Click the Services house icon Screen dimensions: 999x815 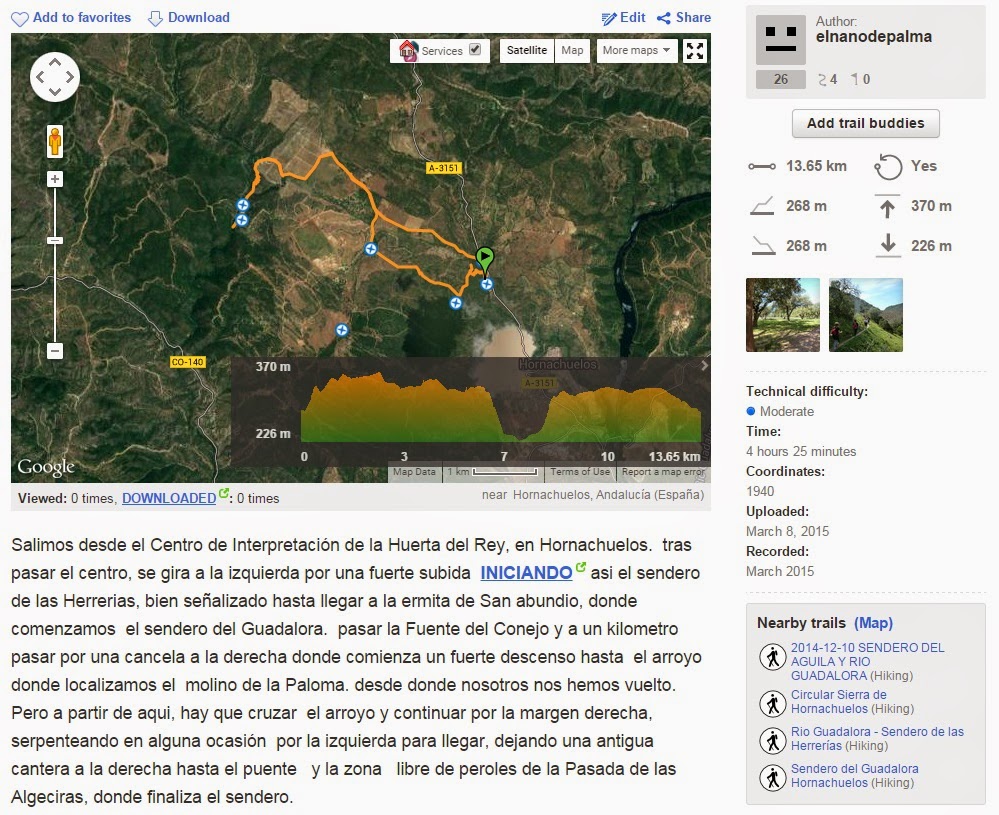click(x=408, y=50)
